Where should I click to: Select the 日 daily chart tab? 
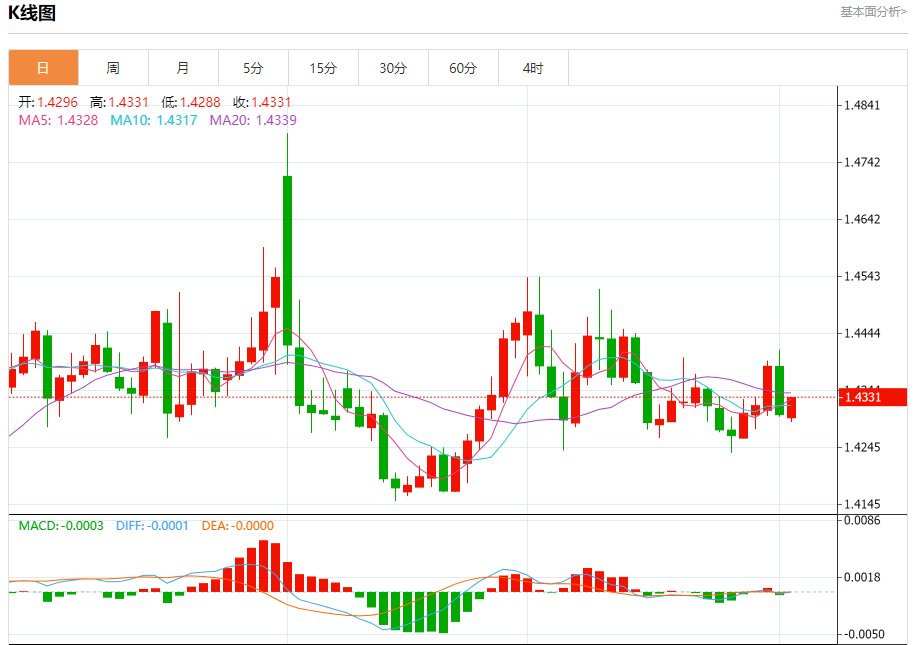click(43, 68)
